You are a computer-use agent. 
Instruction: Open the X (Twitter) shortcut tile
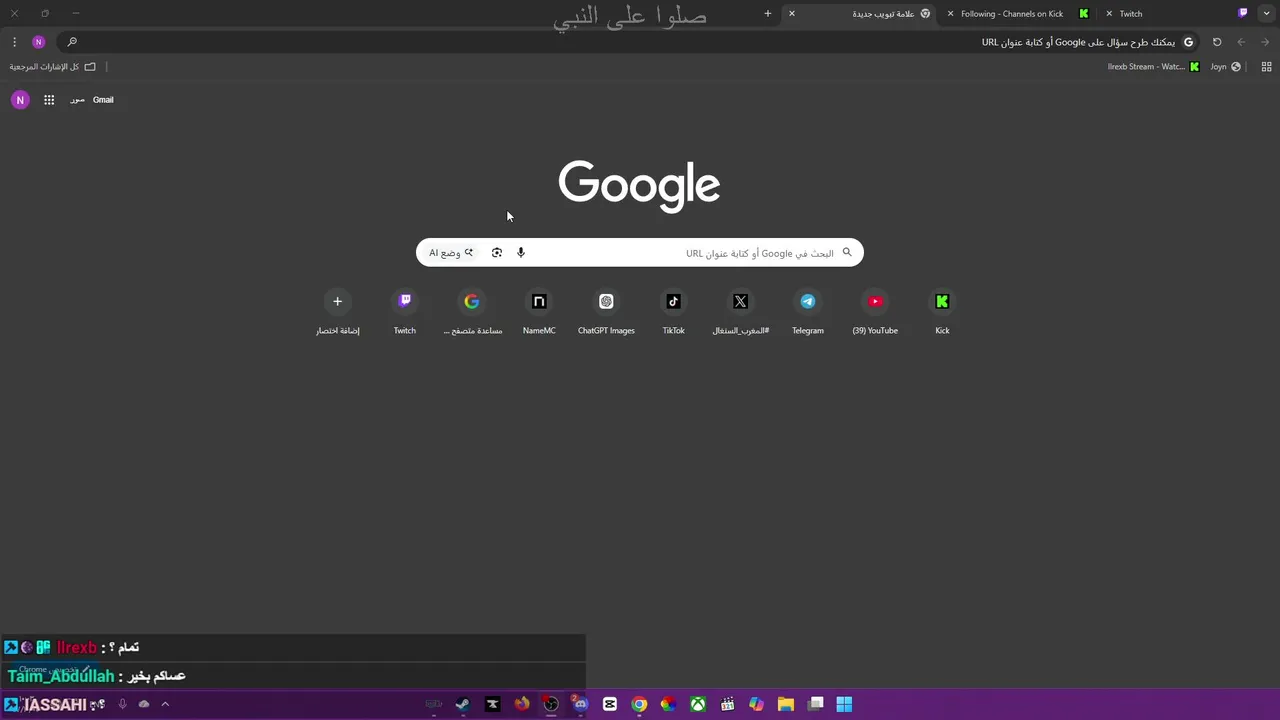coord(740,312)
